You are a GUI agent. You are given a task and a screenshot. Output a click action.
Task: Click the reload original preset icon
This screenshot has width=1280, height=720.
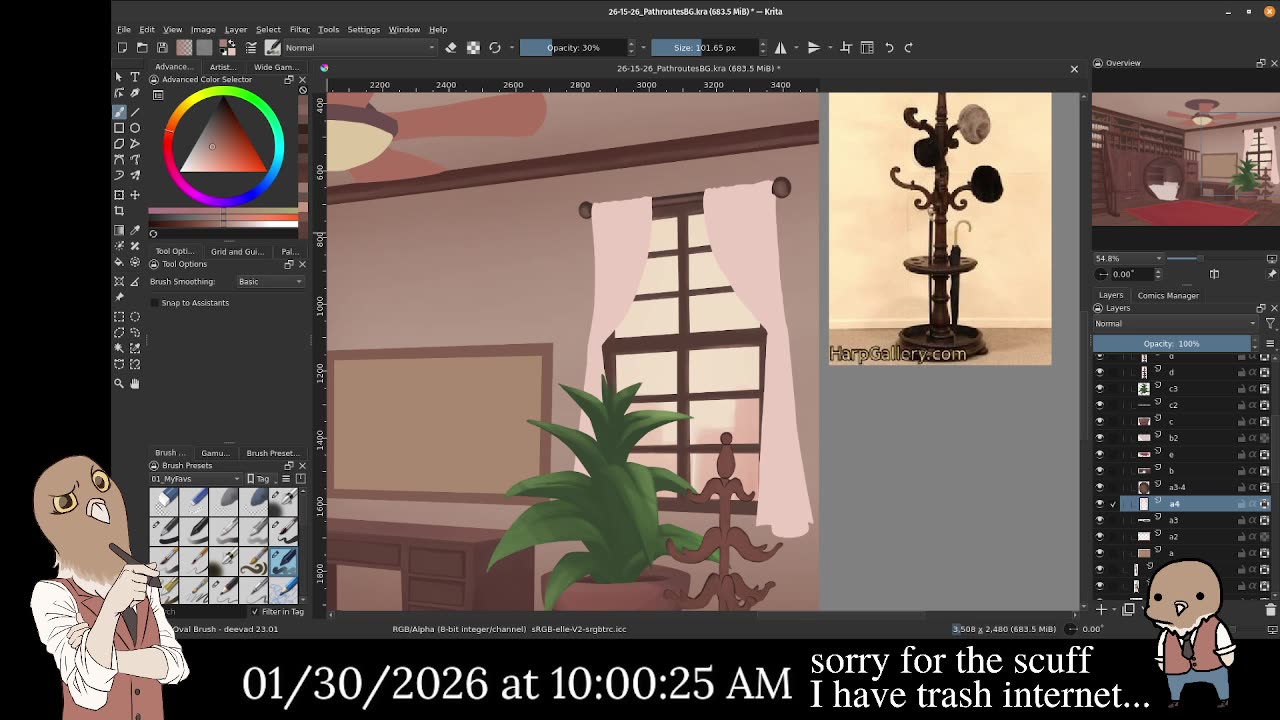point(494,47)
